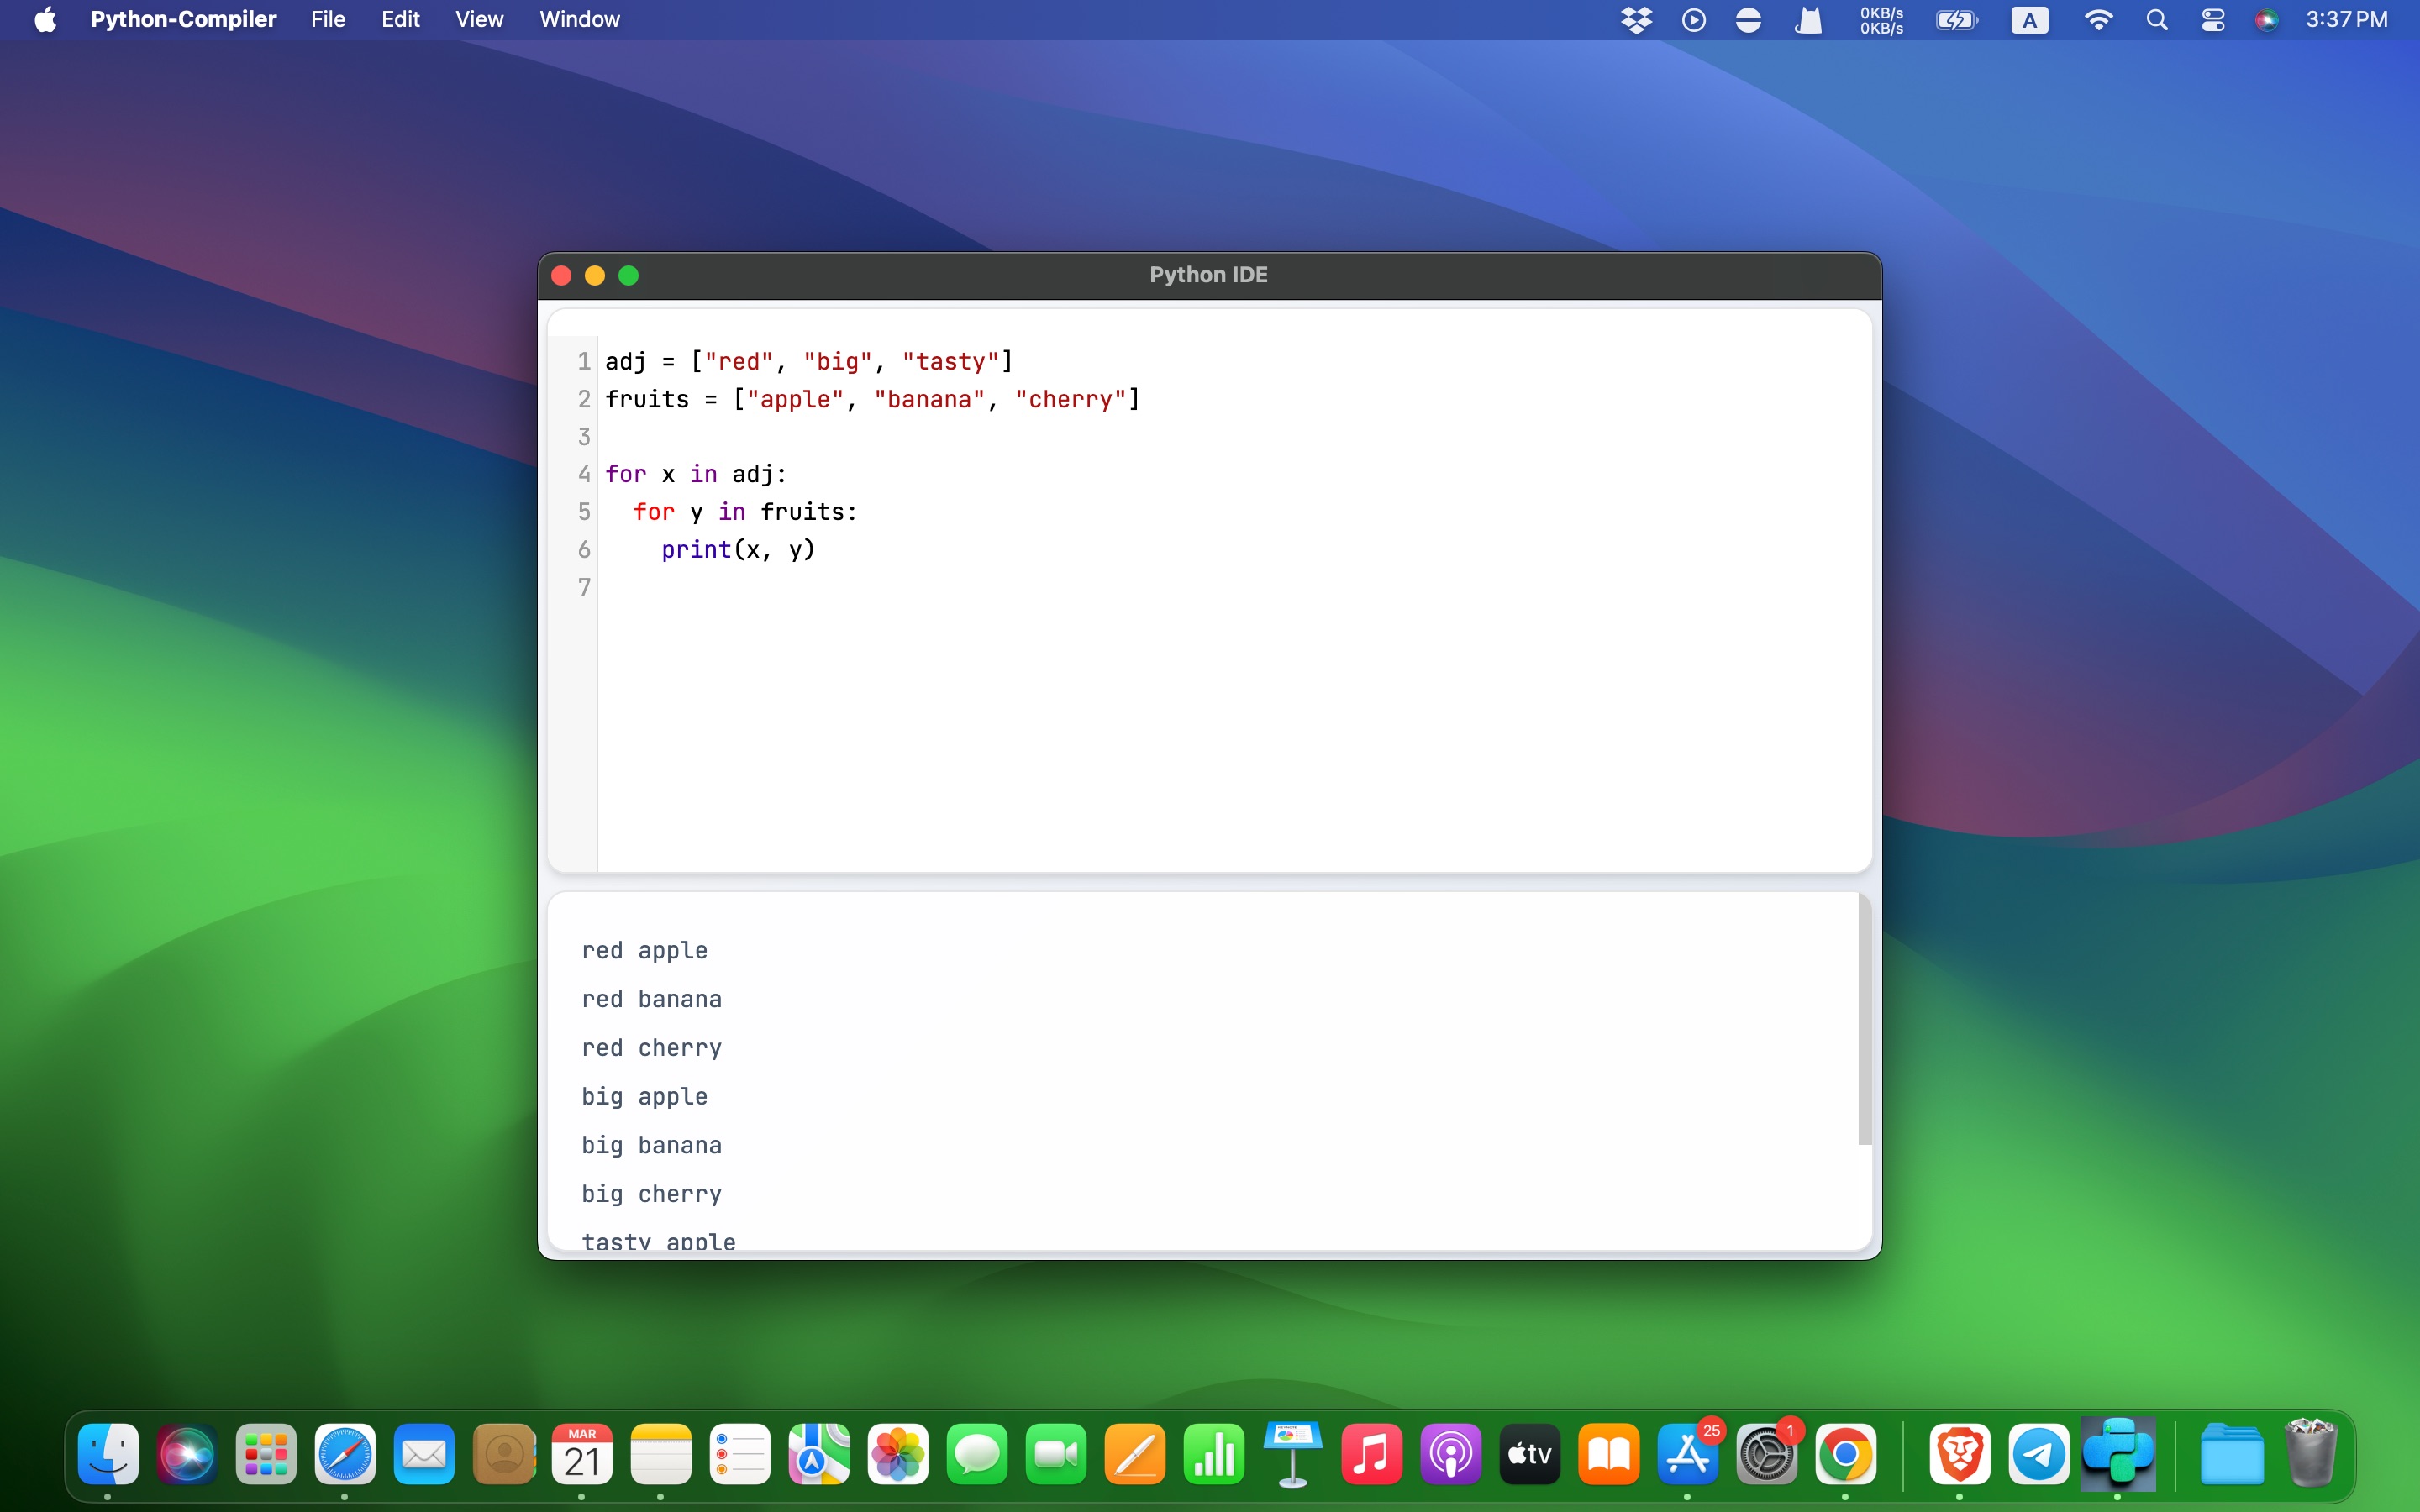Click the output panel scrollbar
Screen dimensions: 2420x1512
1864,1019
